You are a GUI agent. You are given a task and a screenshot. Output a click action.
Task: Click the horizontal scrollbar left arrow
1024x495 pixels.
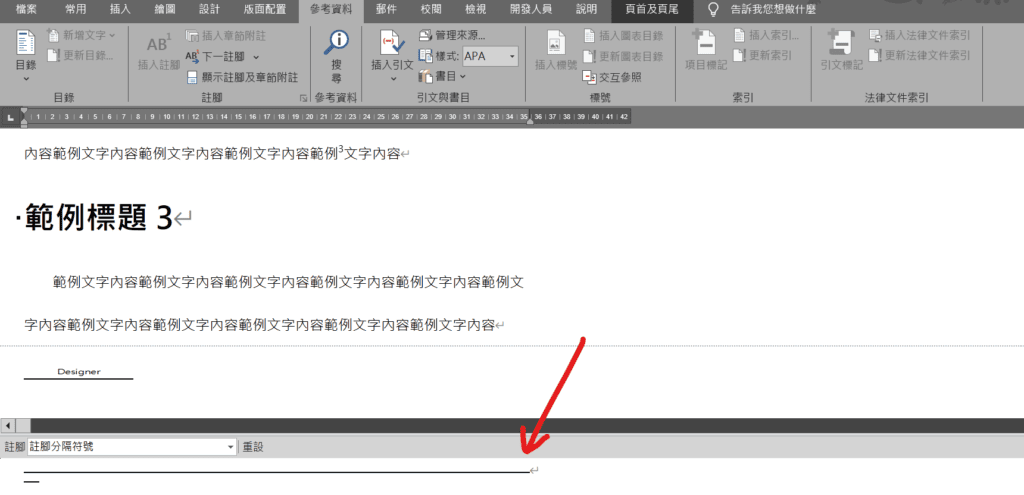9,426
